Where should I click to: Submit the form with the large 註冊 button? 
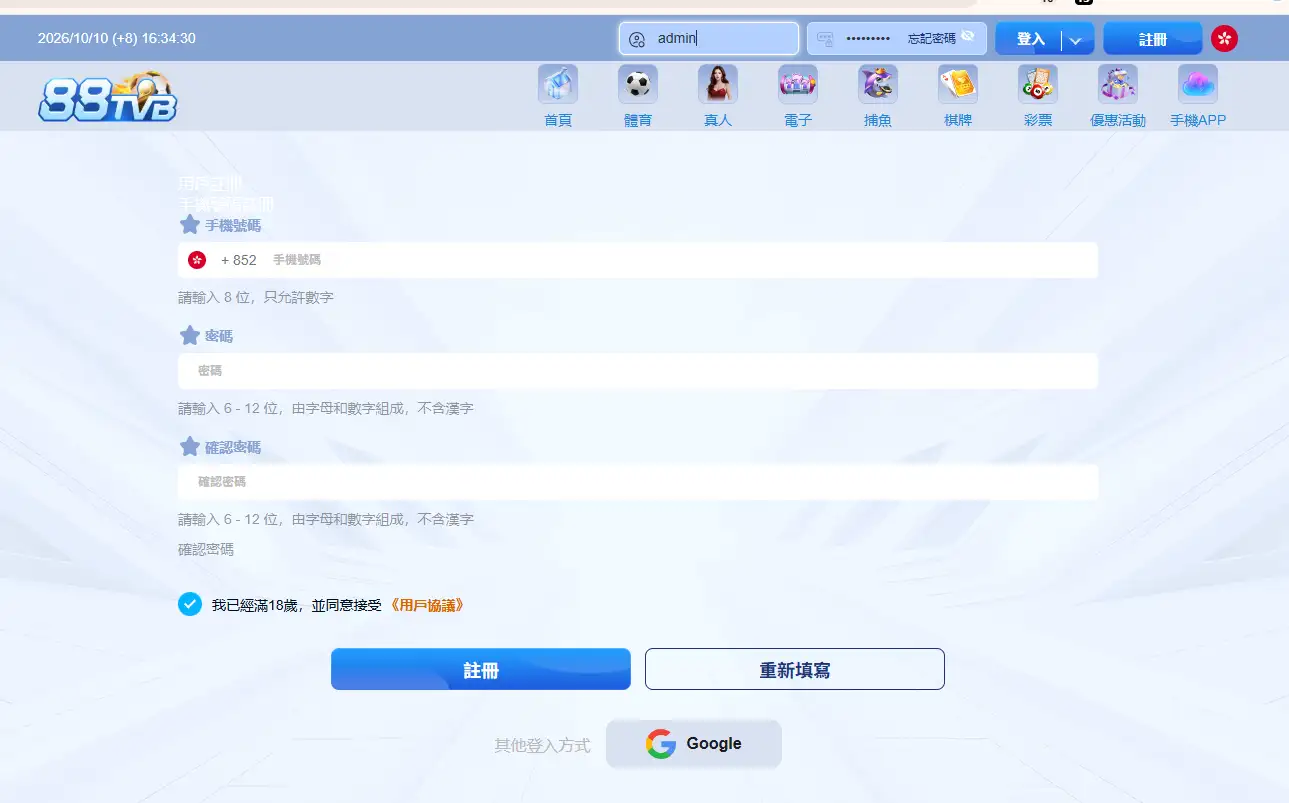coord(481,670)
